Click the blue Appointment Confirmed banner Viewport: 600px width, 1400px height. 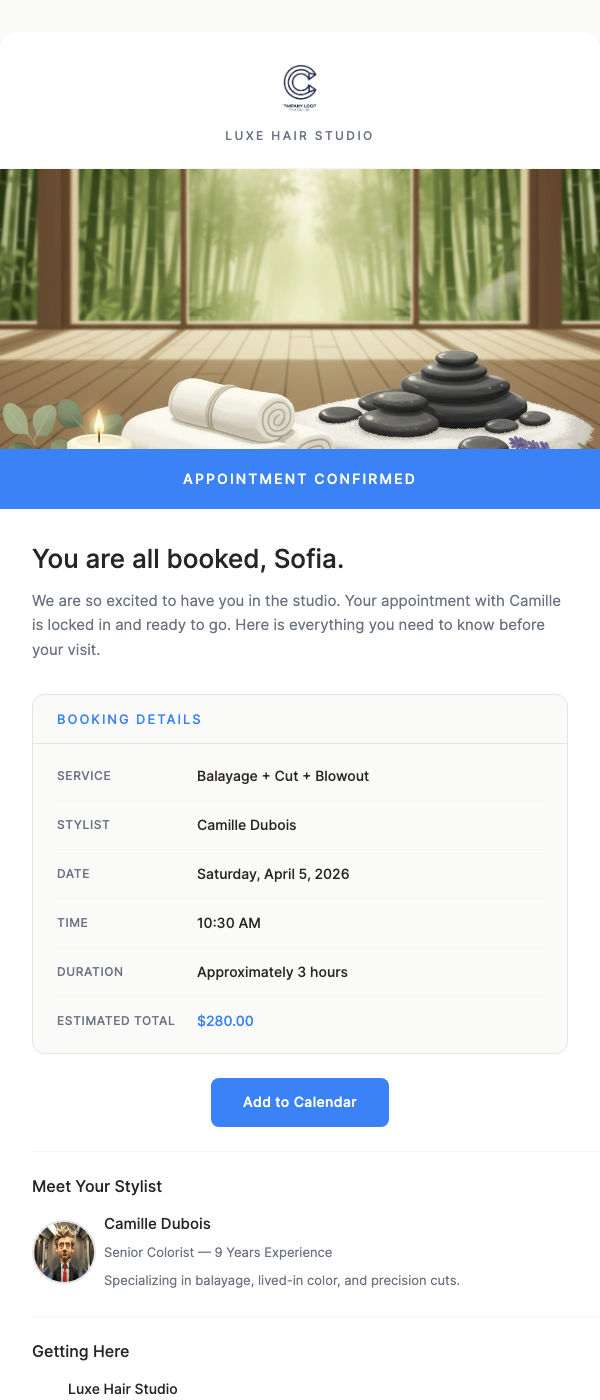pyautogui.click(x=299, y=479)
